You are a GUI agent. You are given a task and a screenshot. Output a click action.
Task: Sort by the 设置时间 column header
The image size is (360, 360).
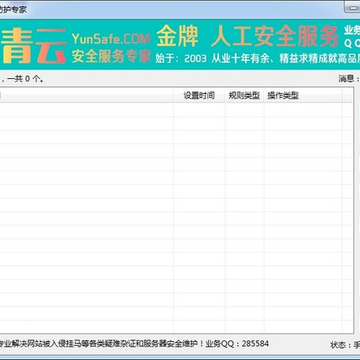[199, 96]
